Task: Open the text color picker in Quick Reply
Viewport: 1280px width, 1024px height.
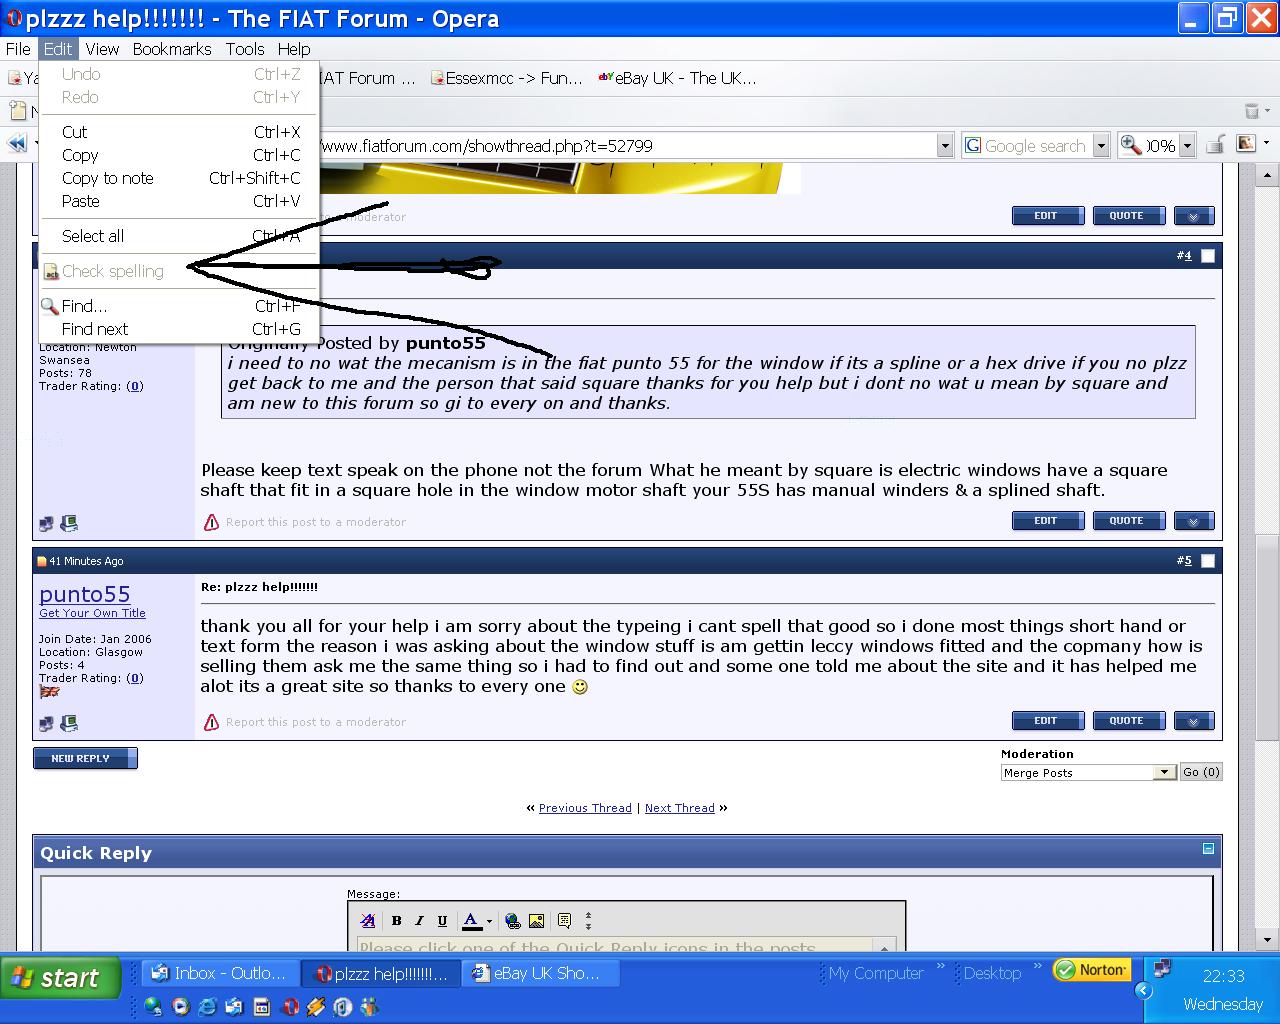Action: [x=489, y=921]
